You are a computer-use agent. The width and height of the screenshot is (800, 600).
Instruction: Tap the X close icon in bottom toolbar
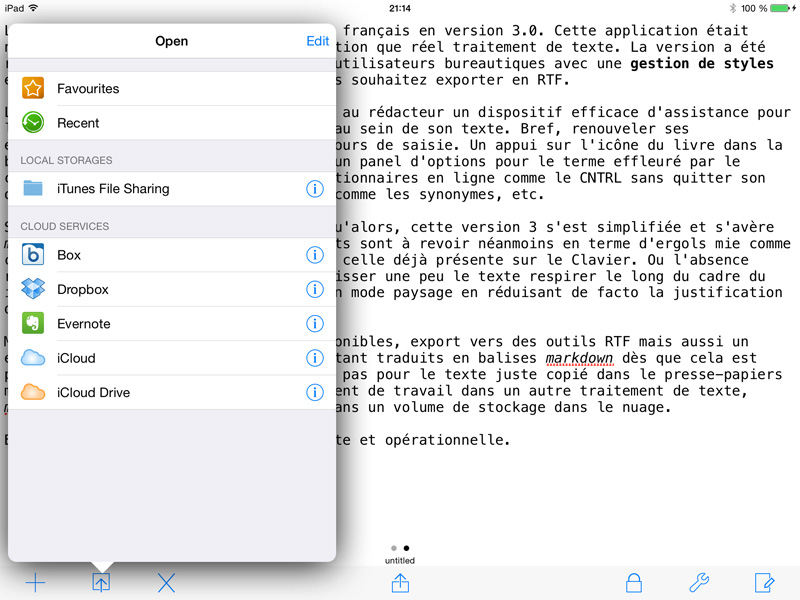pos(167,582)
